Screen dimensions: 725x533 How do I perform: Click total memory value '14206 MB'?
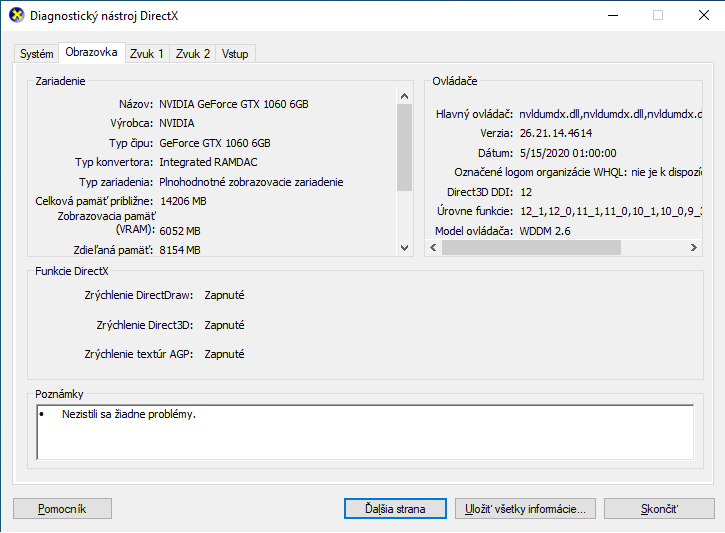pyautogui.click(x=183, y=201)
